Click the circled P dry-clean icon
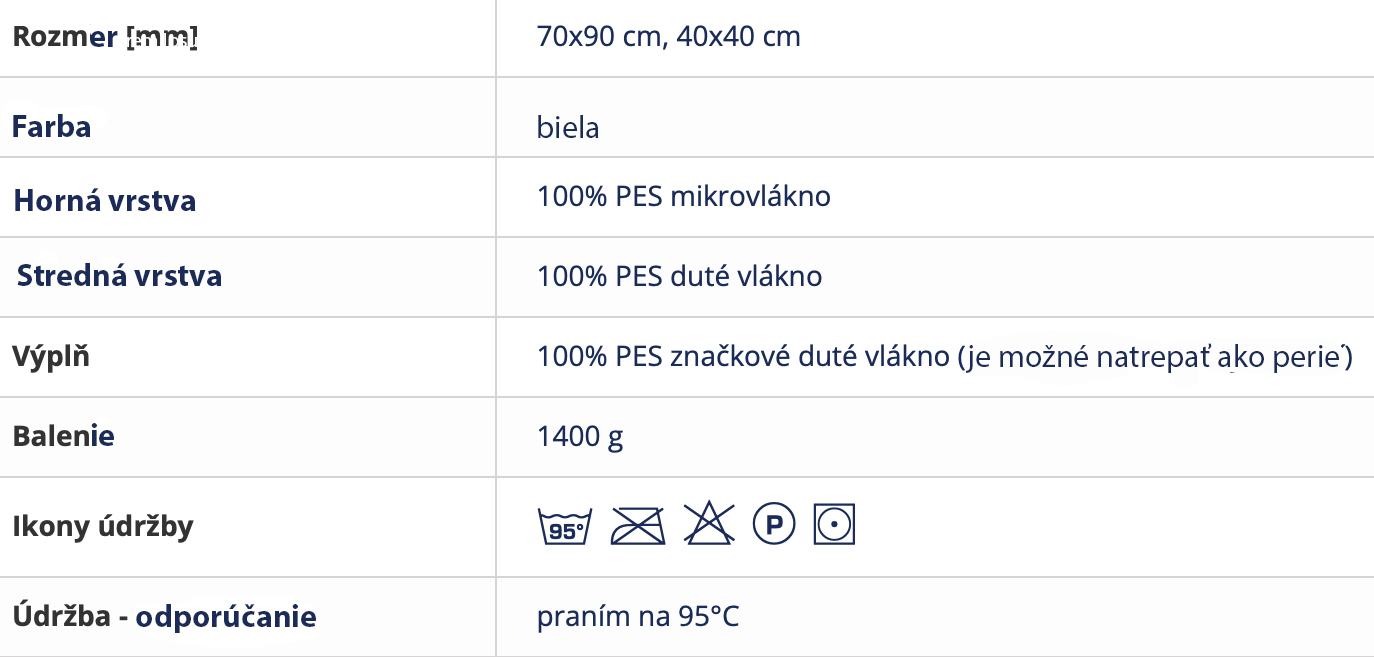The width and height of the screenshot is (1374, 657). click(773, 524)
